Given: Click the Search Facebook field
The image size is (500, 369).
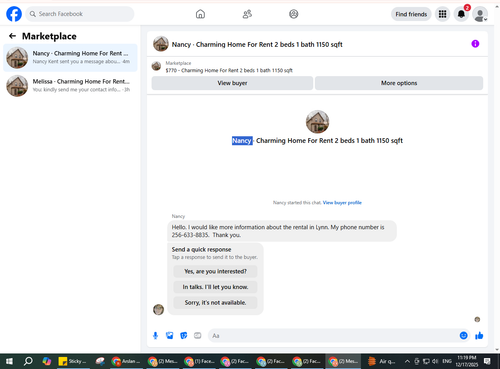Looking at the screenshot, I should point(80,14).
